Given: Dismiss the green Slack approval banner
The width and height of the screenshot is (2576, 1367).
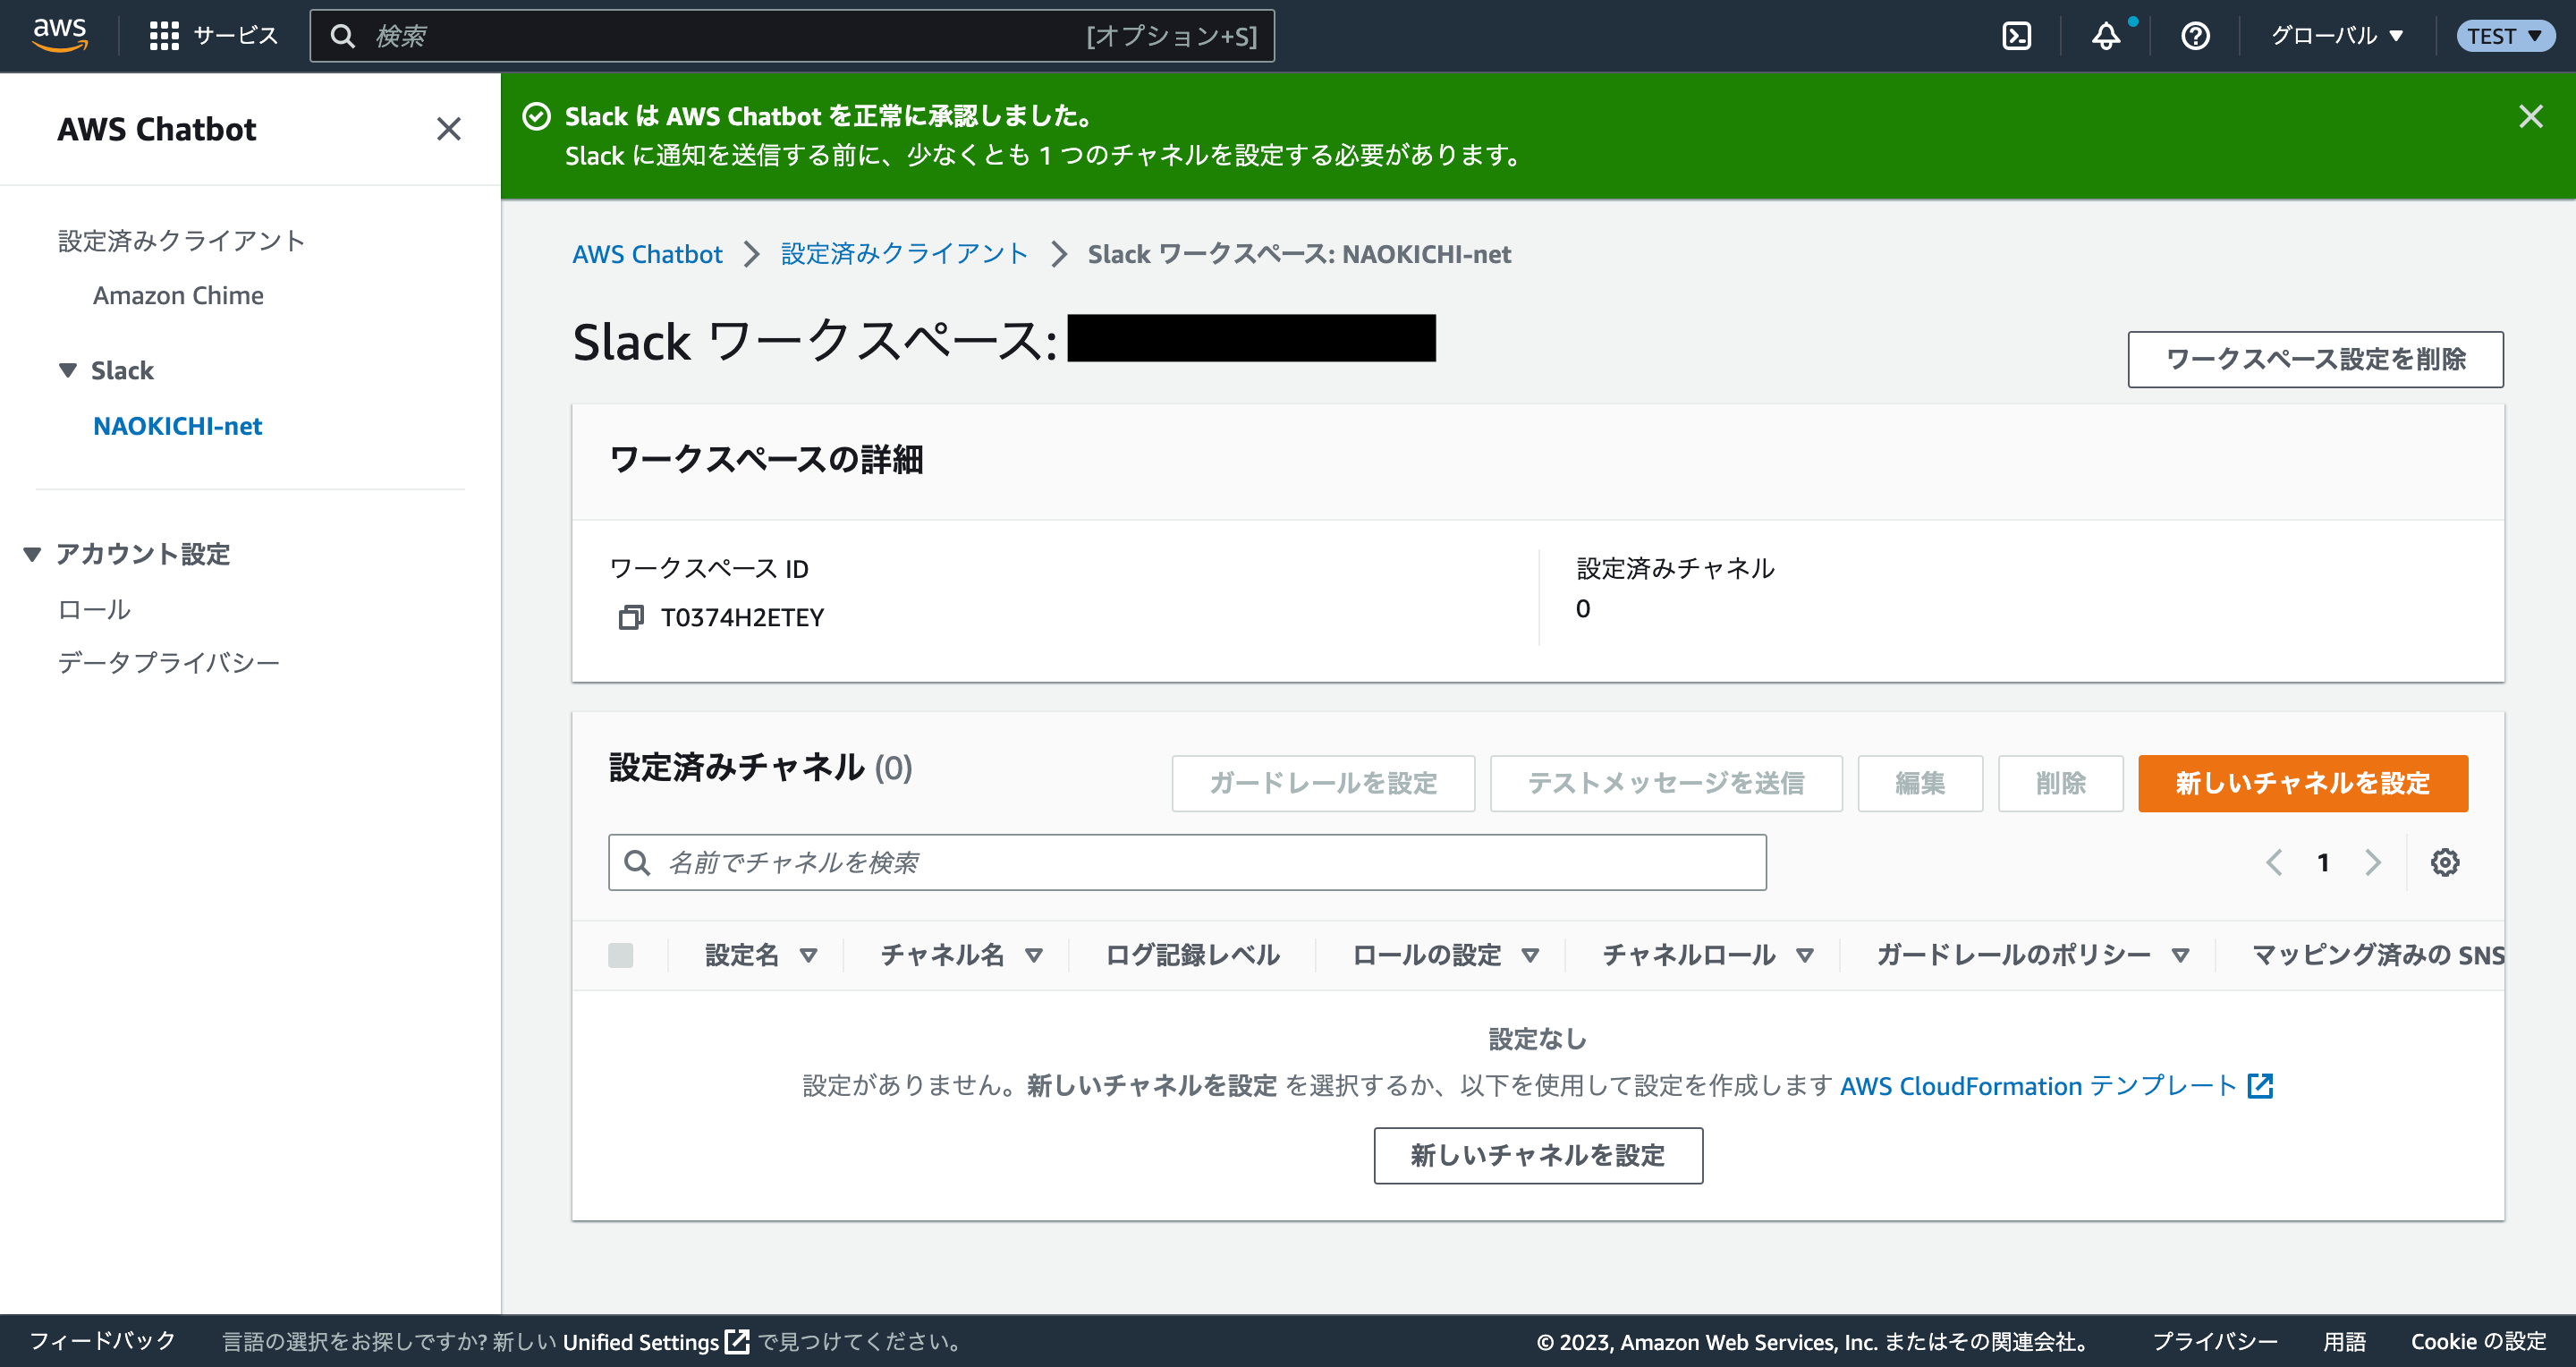Looking at the screenshot, I should (2531, 116).
